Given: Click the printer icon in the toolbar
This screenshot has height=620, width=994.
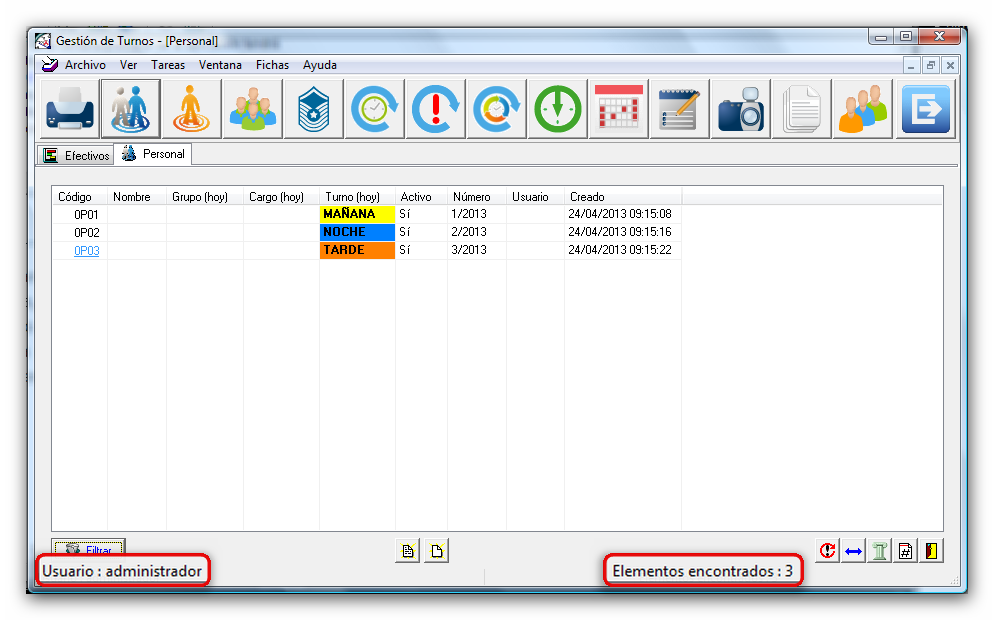Looking at the screenshot, I should coord(70,109).
